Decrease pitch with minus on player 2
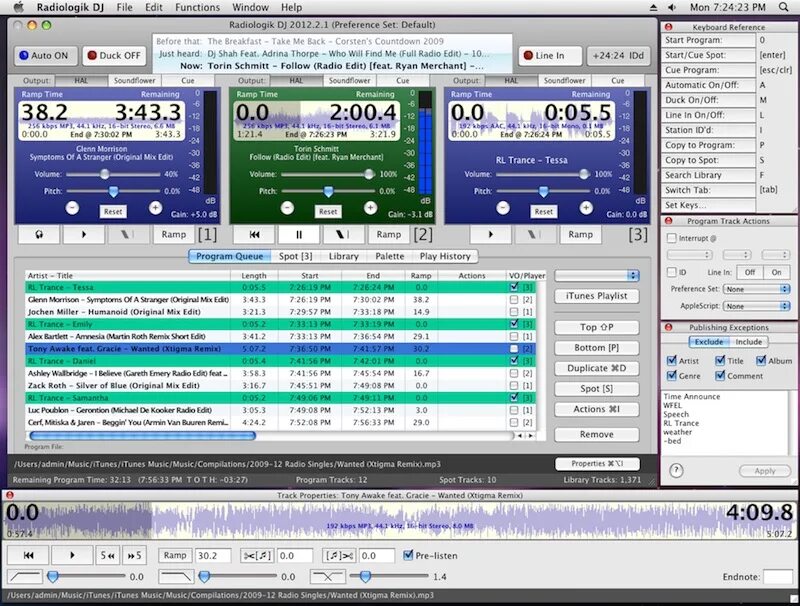The width and height of the screenshot is (800, 606). [x=287, y=208]
